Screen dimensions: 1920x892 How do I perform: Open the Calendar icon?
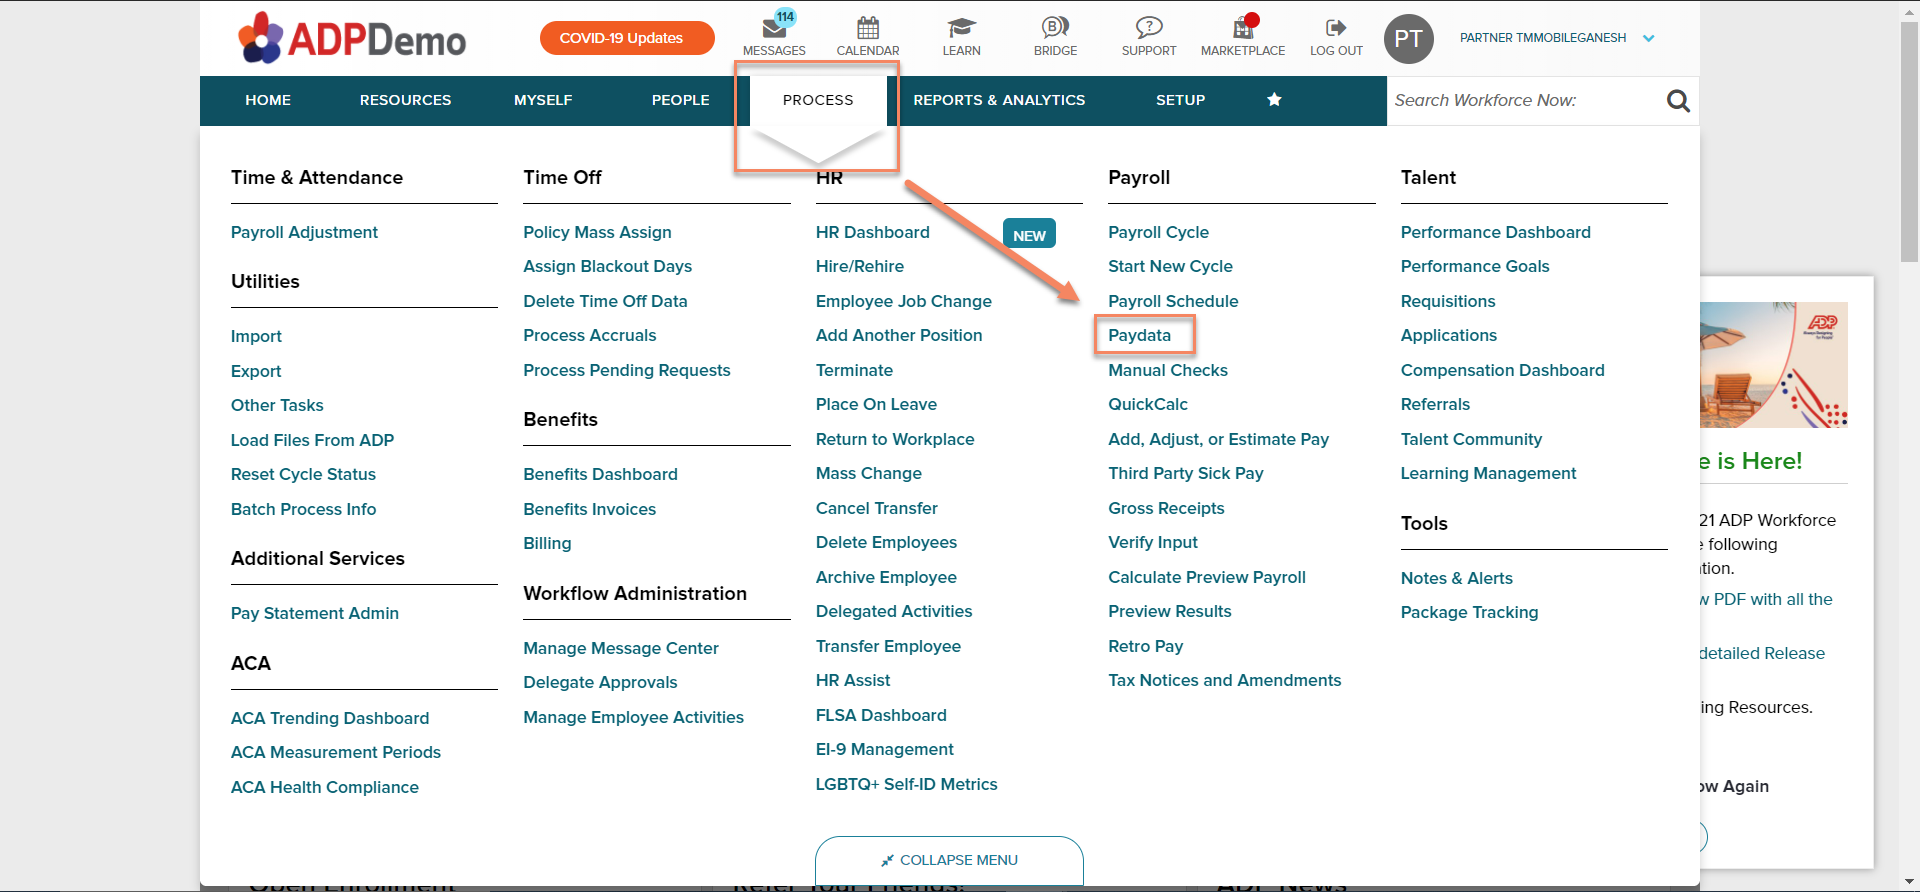(867, 28)
